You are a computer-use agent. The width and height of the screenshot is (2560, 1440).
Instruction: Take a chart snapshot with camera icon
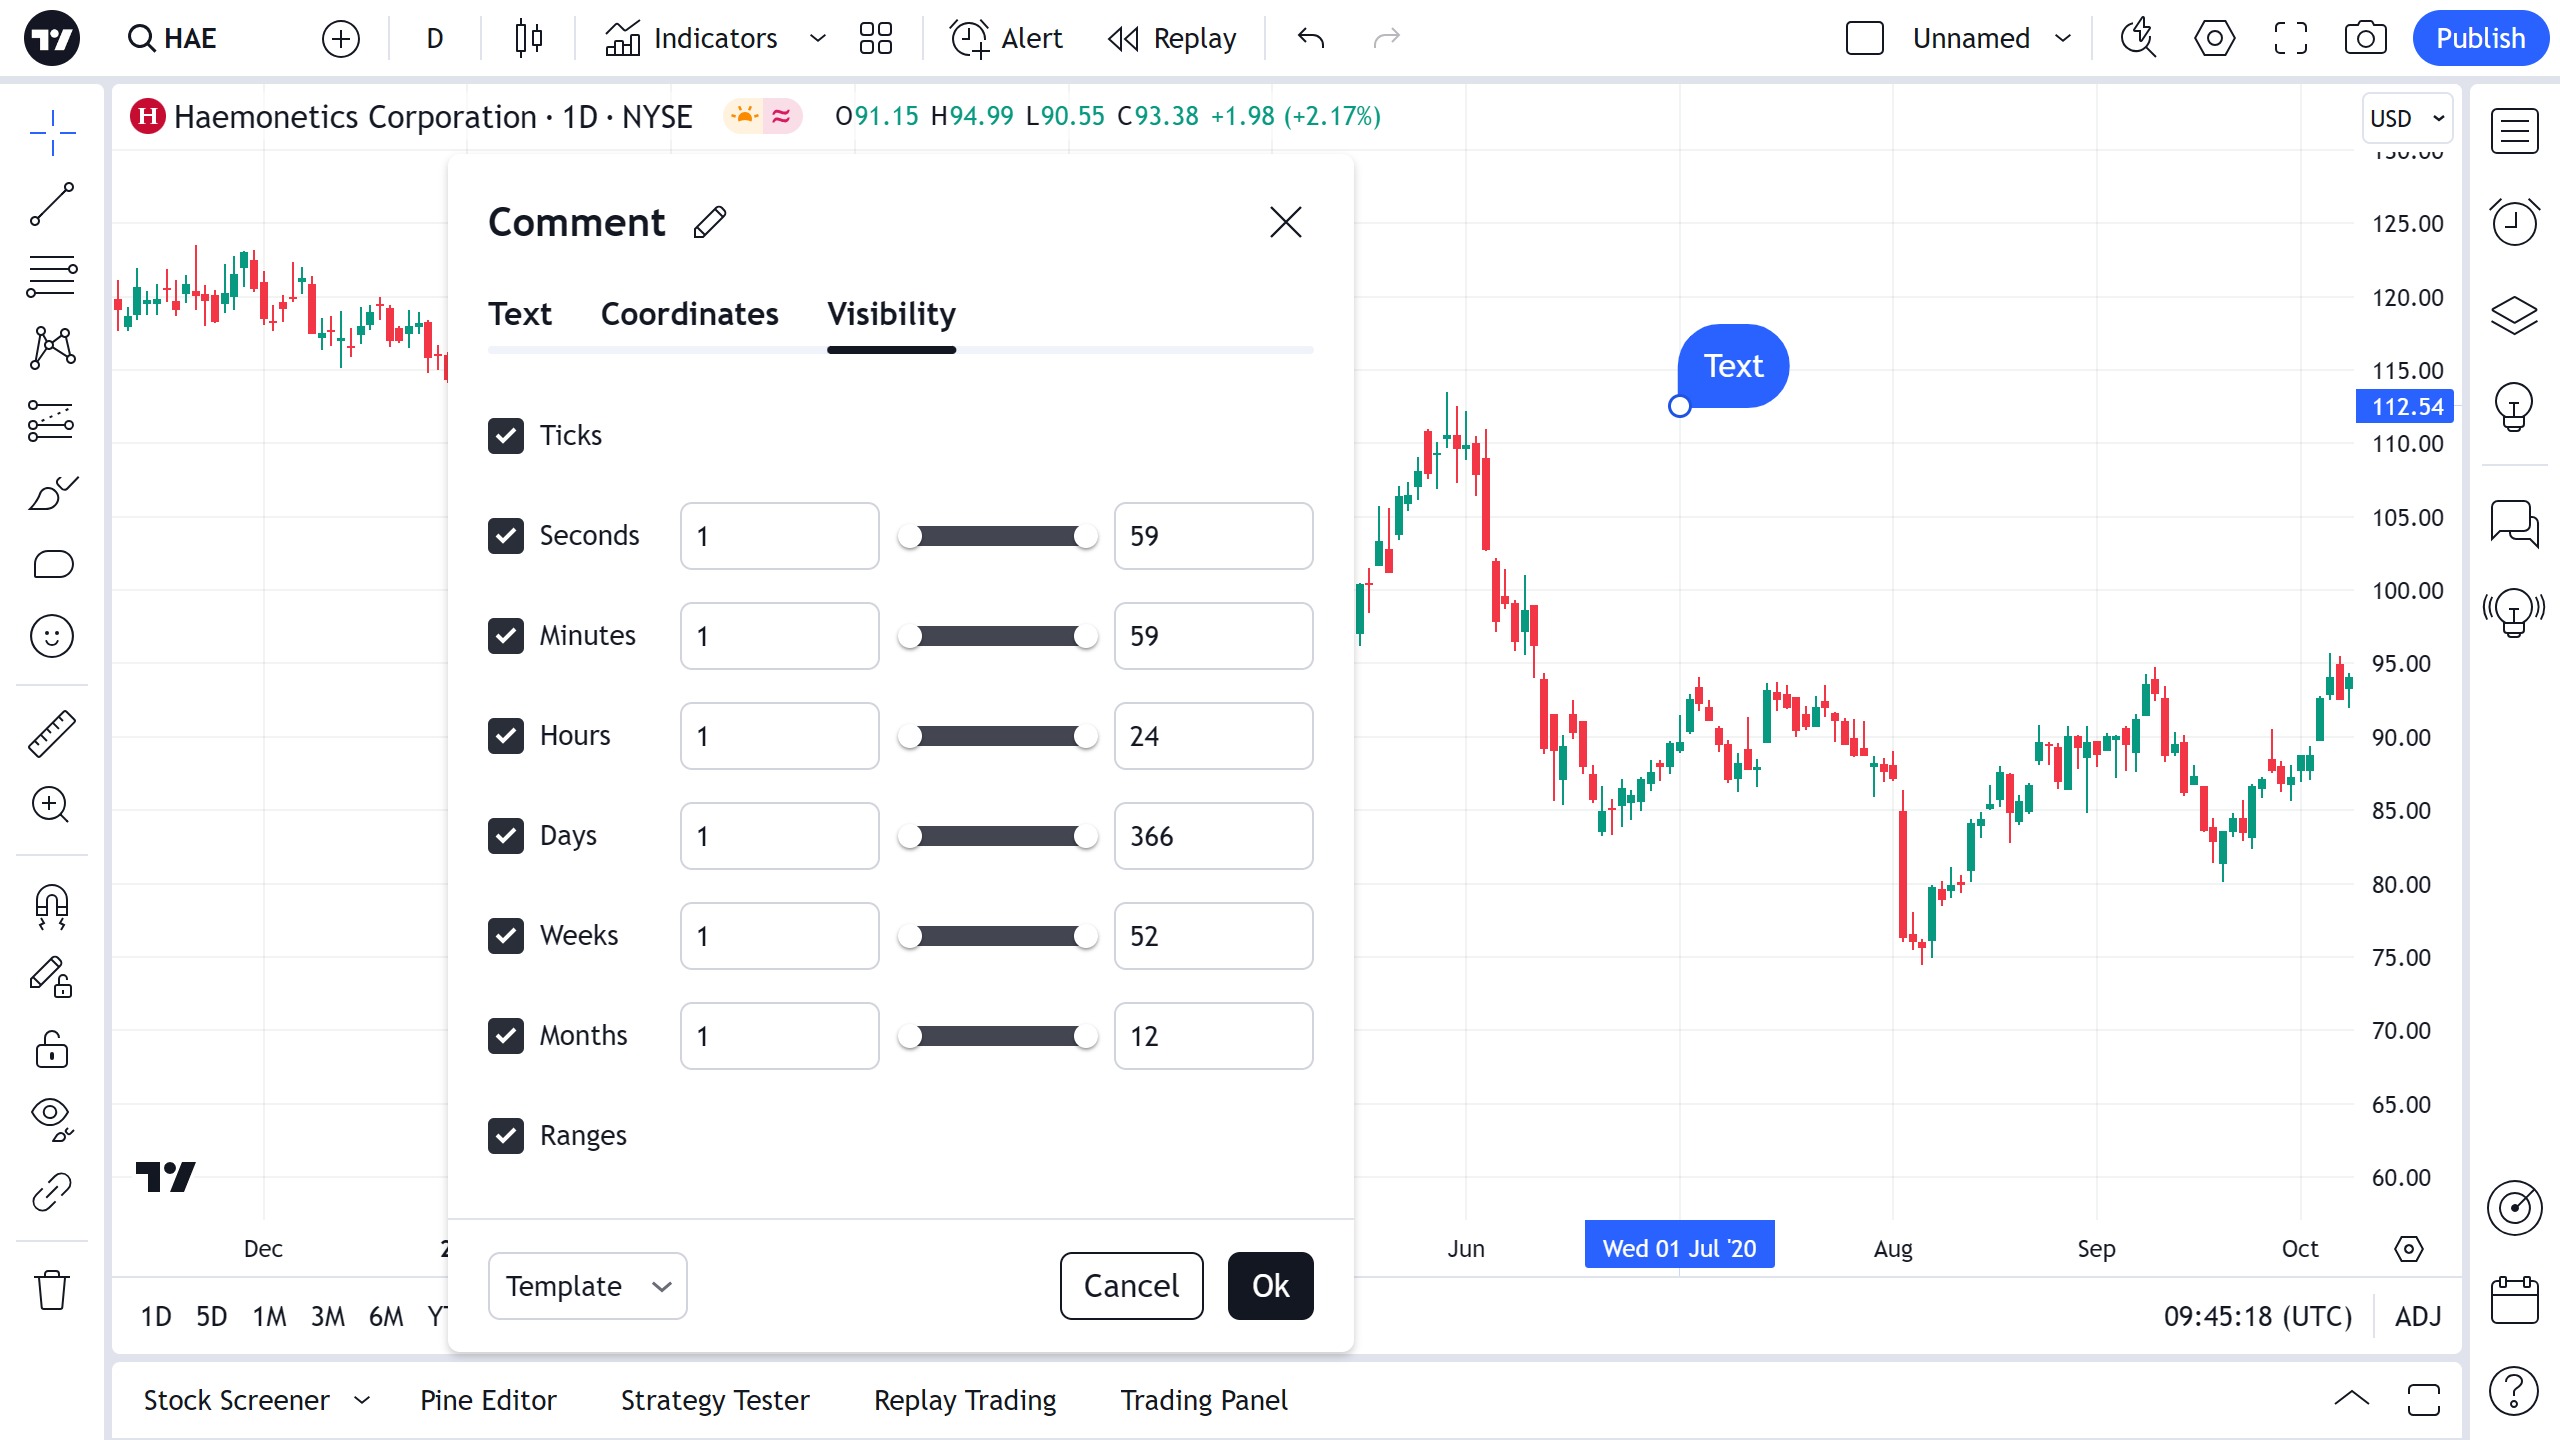(x=2365, y=39)
